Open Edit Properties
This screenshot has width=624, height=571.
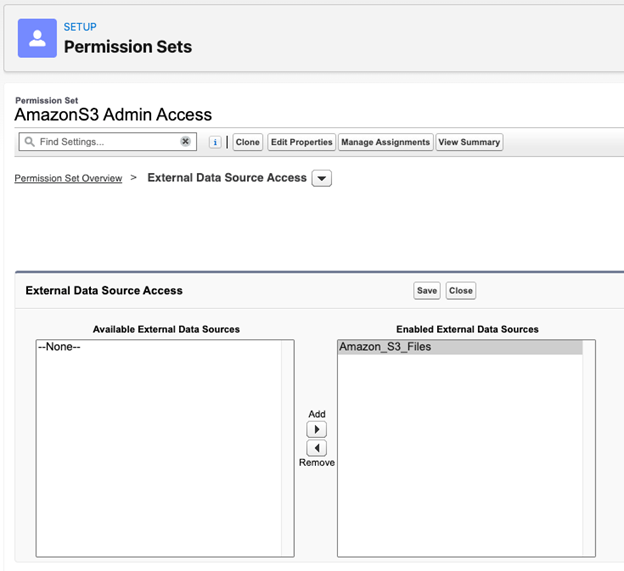pos(301,142)
